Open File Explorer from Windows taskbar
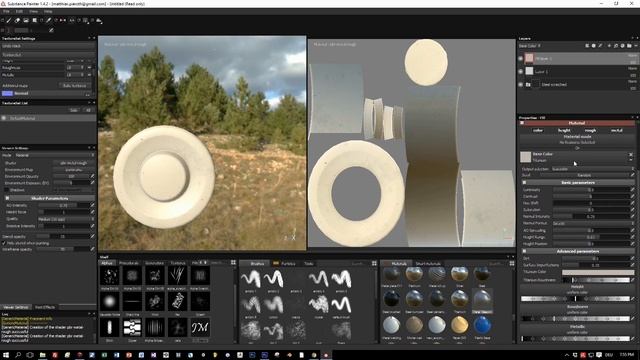The image size is (640, 360). pos(42,355)
